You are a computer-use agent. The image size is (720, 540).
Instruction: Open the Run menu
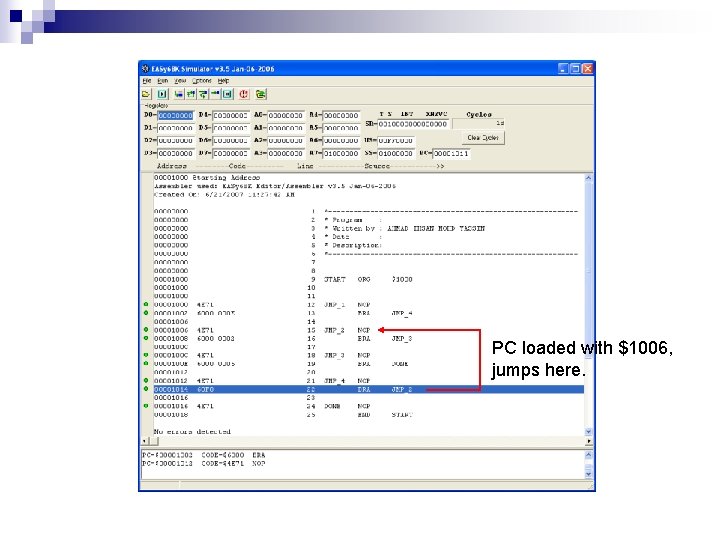pos(163,81)
